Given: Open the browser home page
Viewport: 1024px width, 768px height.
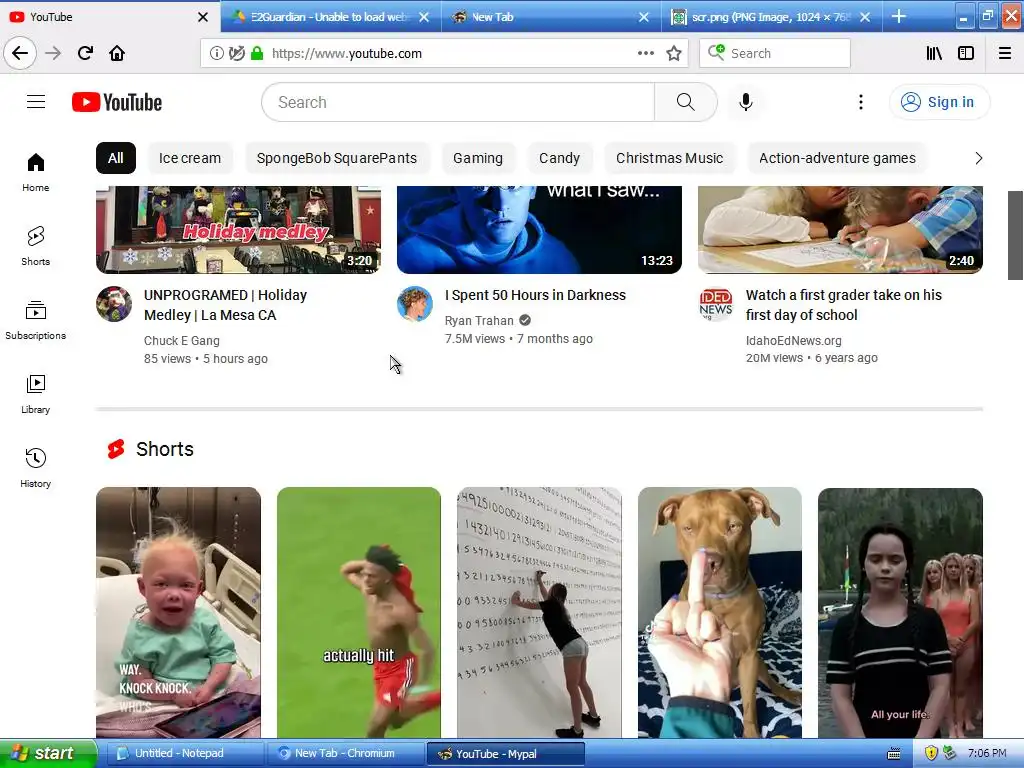Looking at the screenshot, I should coord(117,53).
